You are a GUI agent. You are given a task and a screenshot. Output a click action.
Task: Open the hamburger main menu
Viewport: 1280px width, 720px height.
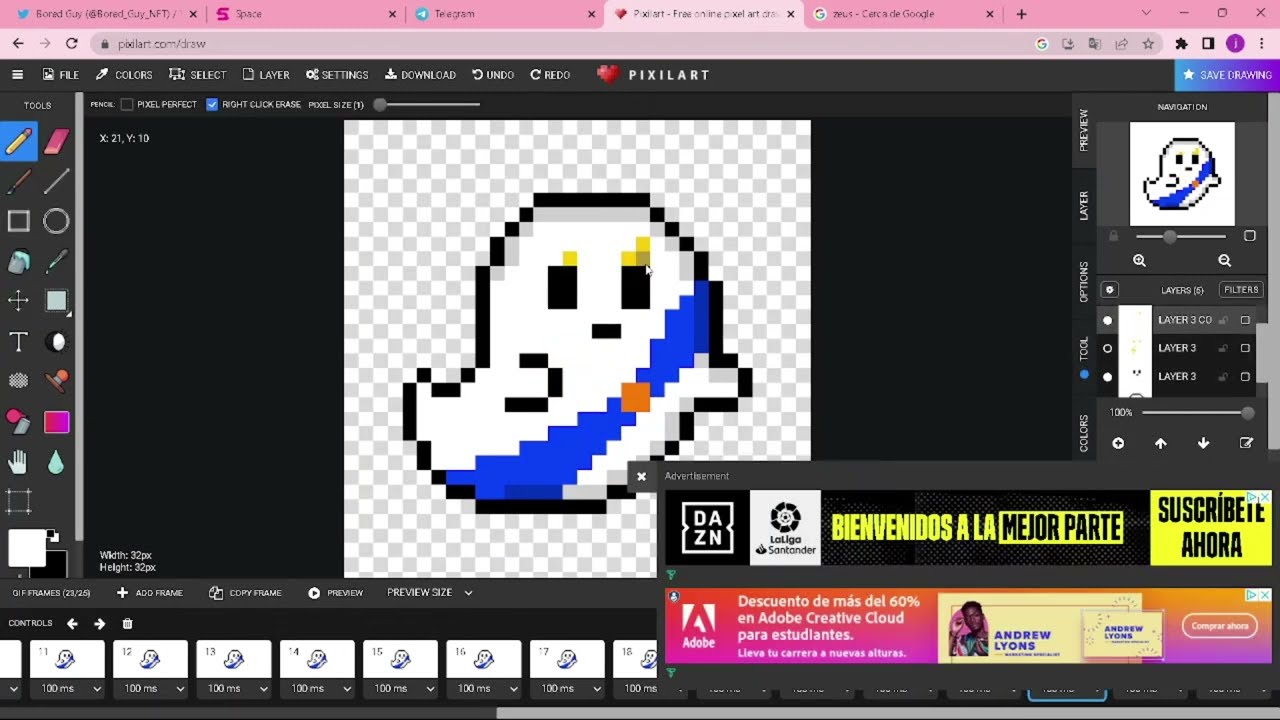pyautogui.click(x=17, y=74)
